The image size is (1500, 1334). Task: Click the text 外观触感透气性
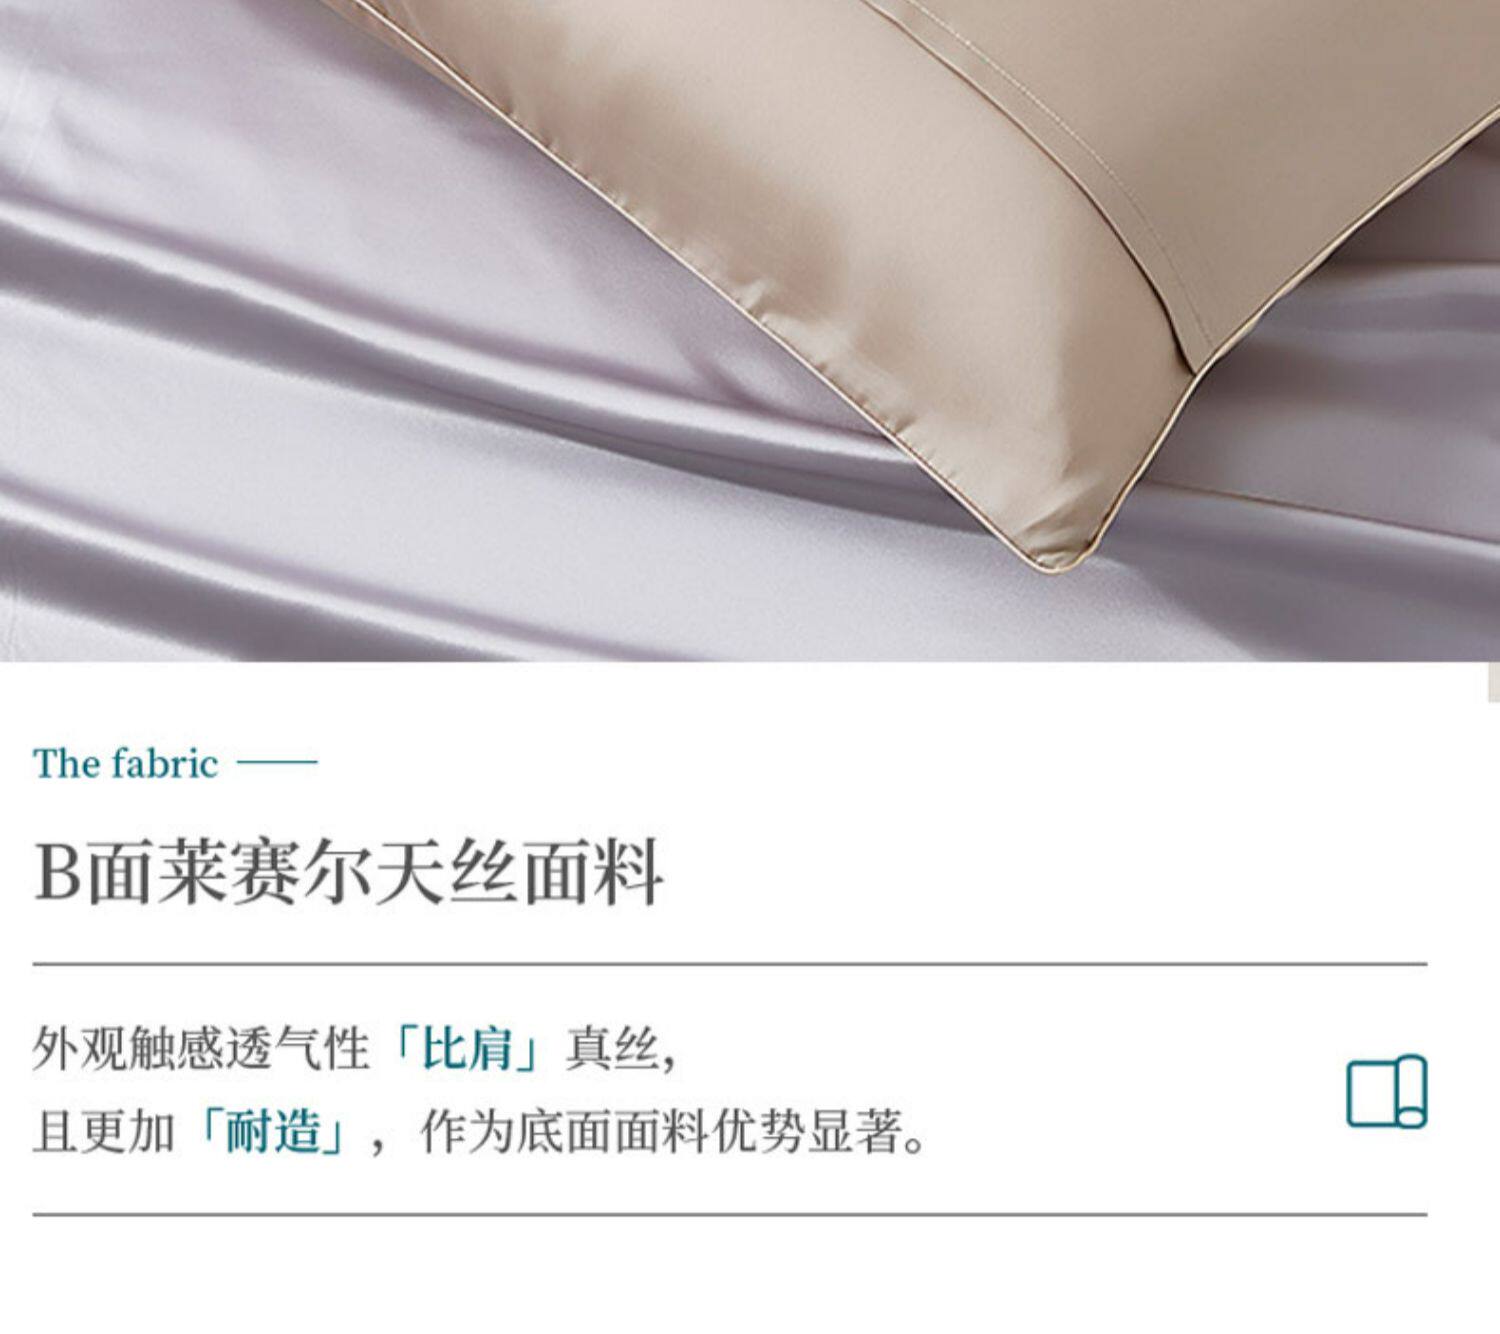(x=201, y=1049)
